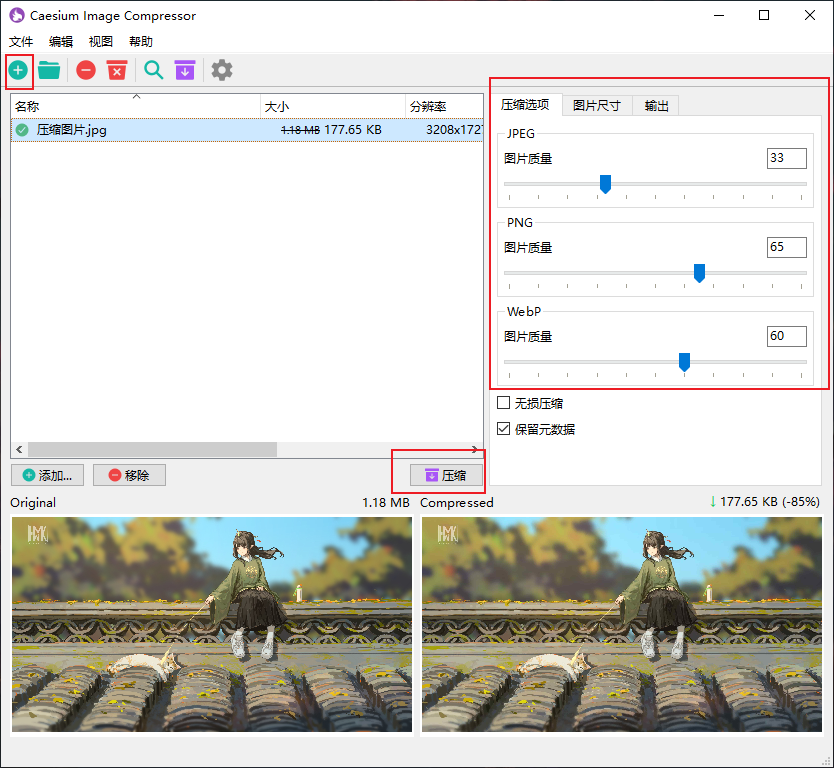The image size is (834, 768).
Task: Open the 帮助 menu
Action: [x=140, y=41]
